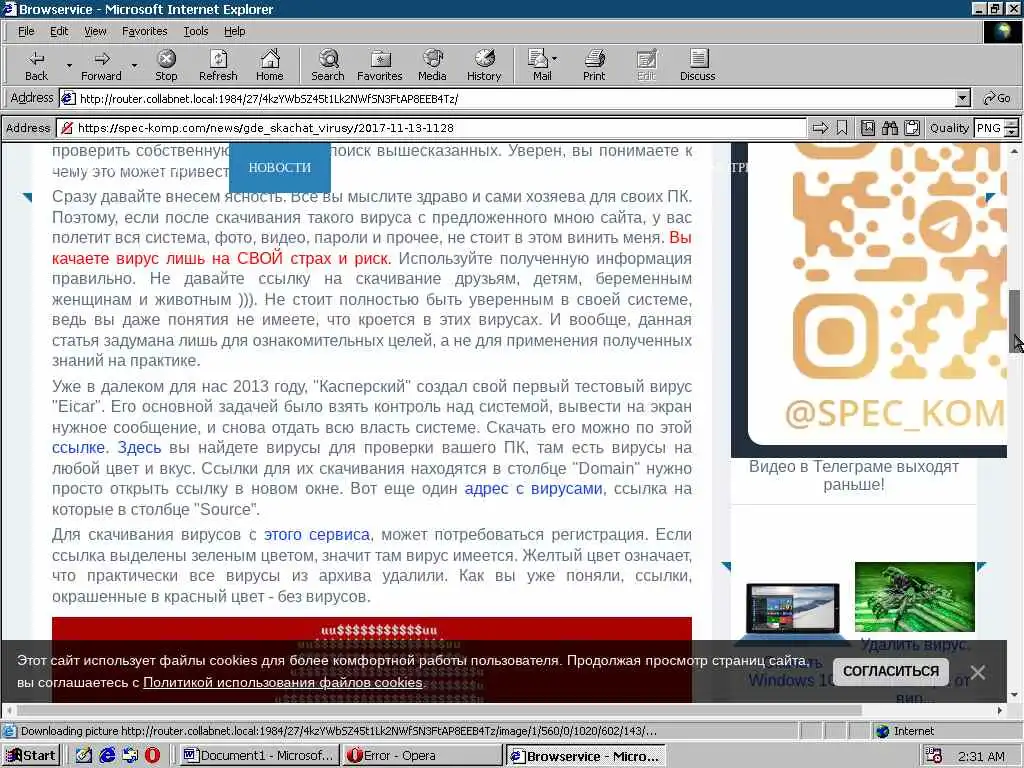Click the Browservice clipboard icon
This screenshot has height=768, width=1024.
[912, 128]
